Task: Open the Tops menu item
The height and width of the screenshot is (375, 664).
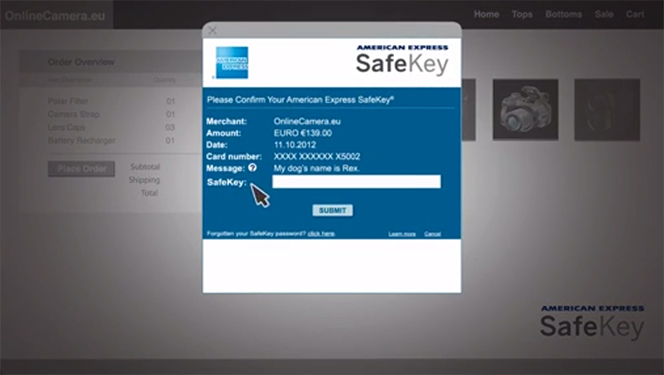Action: pos(522,14)
